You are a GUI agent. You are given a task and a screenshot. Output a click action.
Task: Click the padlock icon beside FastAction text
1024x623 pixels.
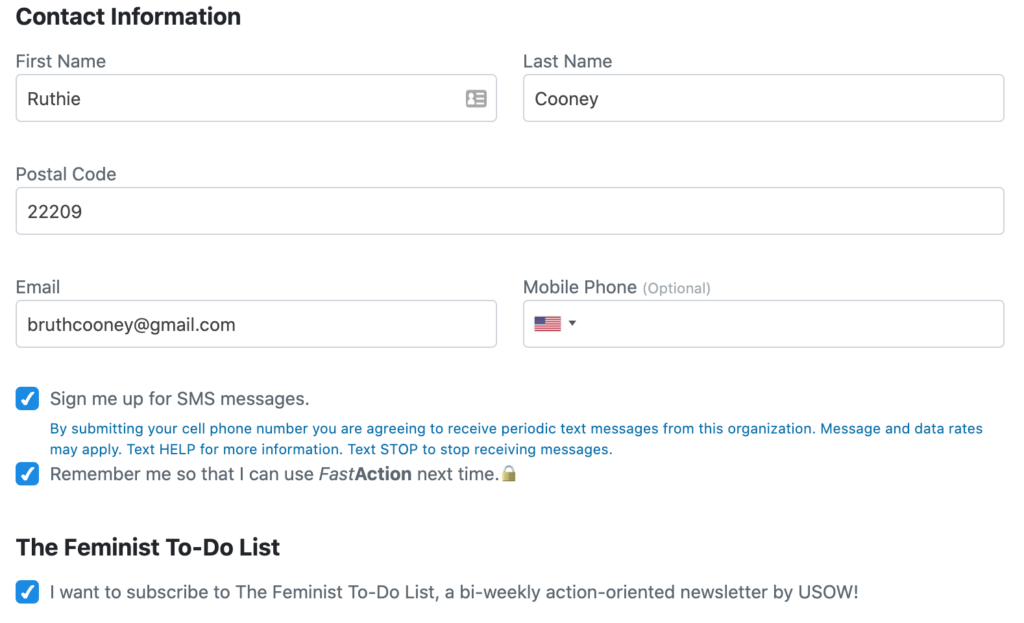tap(509, 474)
